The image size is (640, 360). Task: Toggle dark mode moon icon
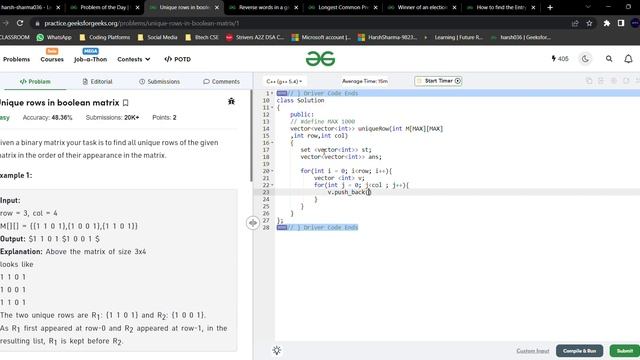585,59
